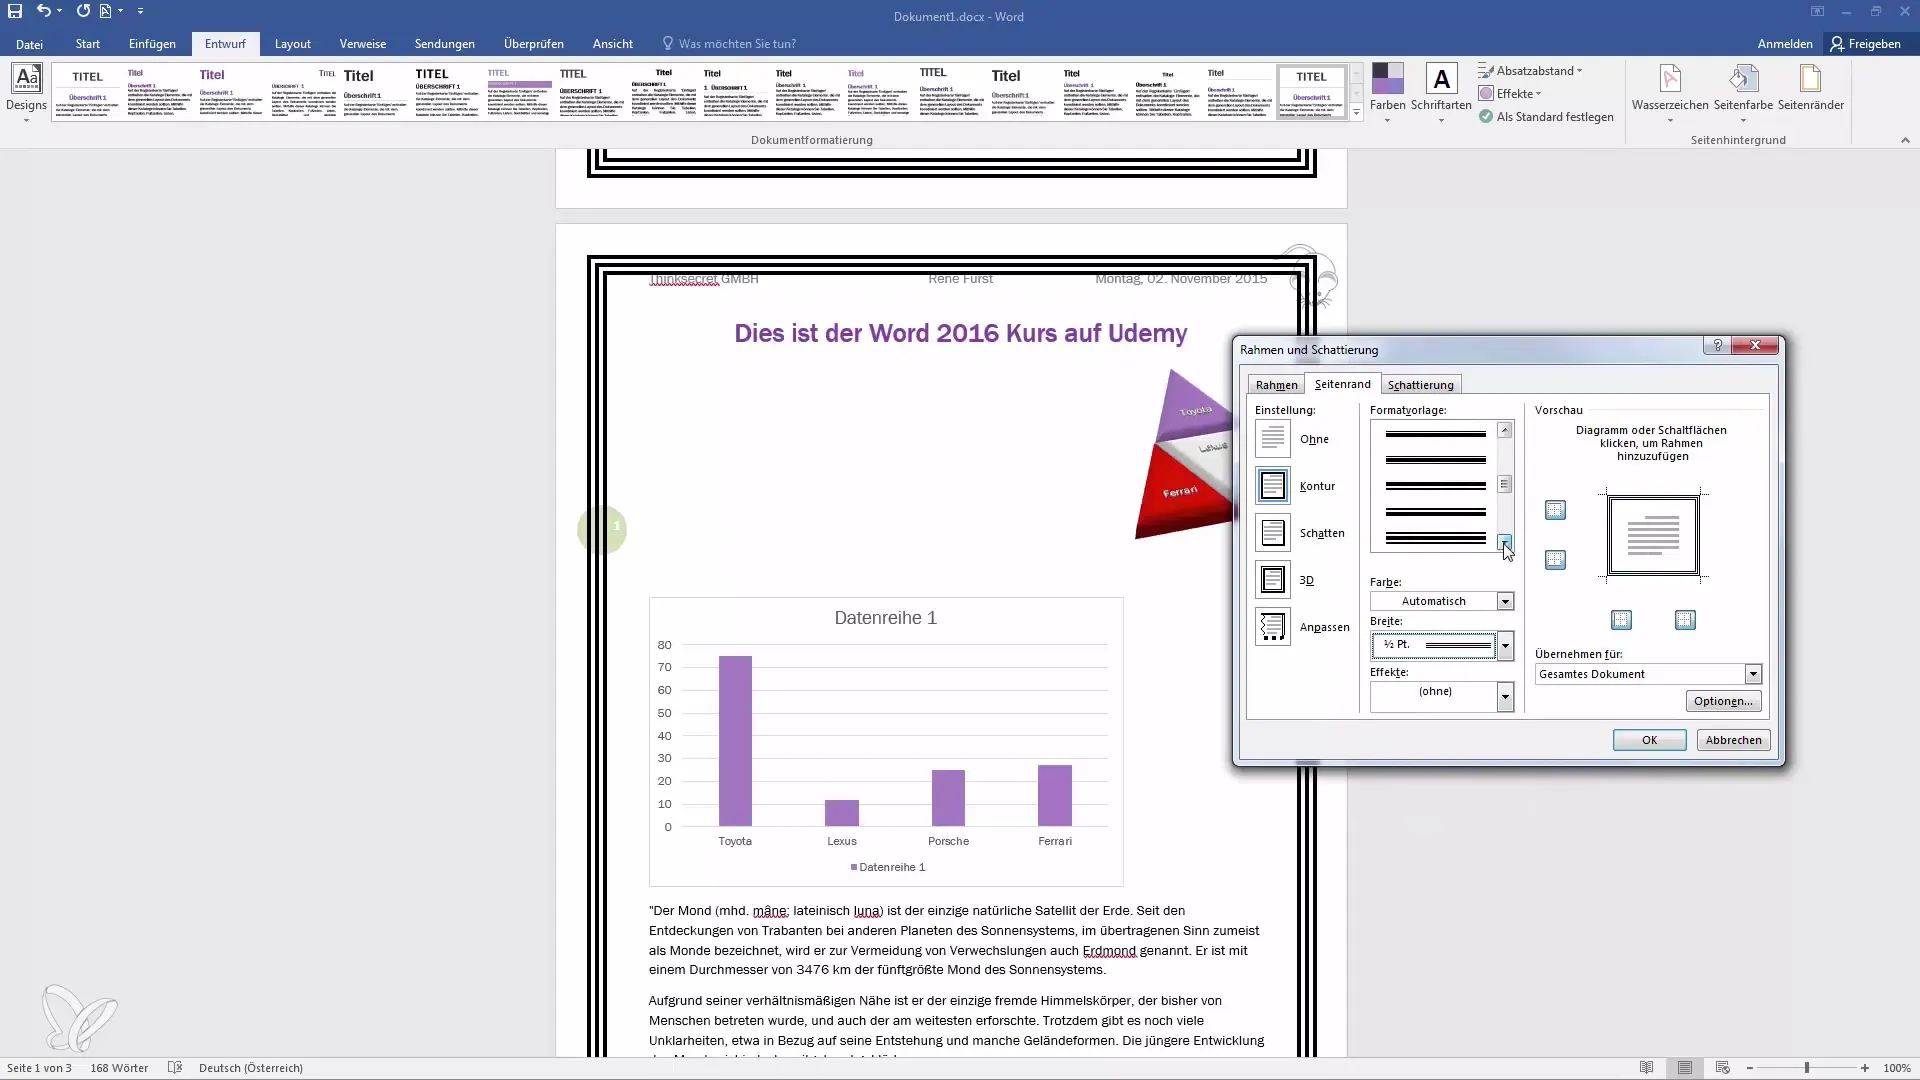Image resolution: width=1920 pixels, height=1080 pixels.
Task: Click zoom out minus icon
Action: 1749,1068
